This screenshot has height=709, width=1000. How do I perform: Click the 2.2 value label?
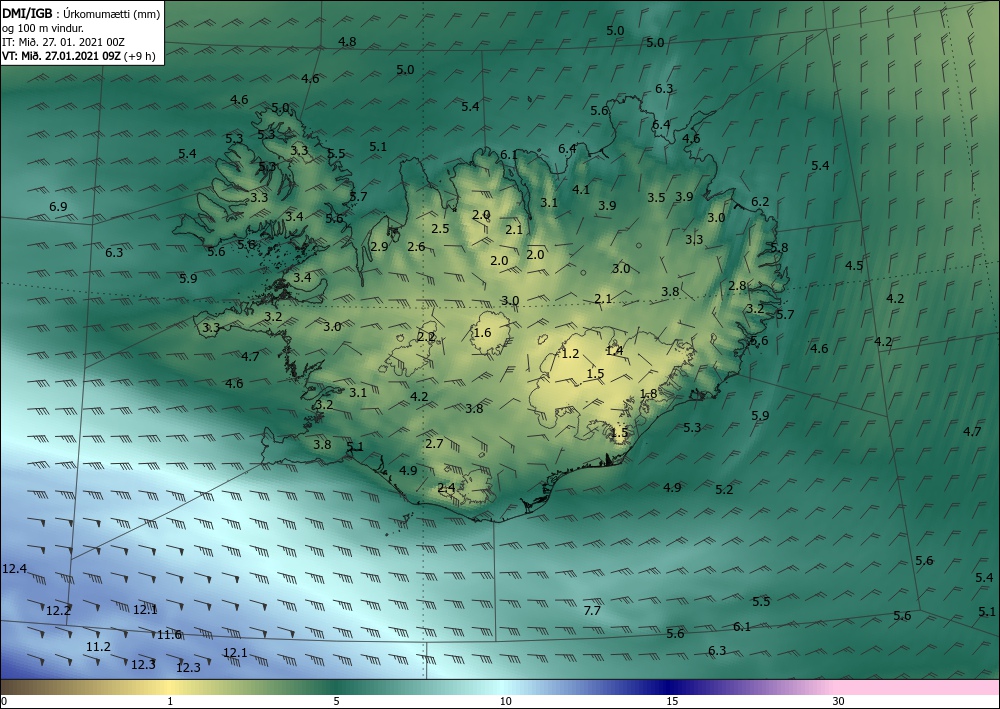(426, 337)
